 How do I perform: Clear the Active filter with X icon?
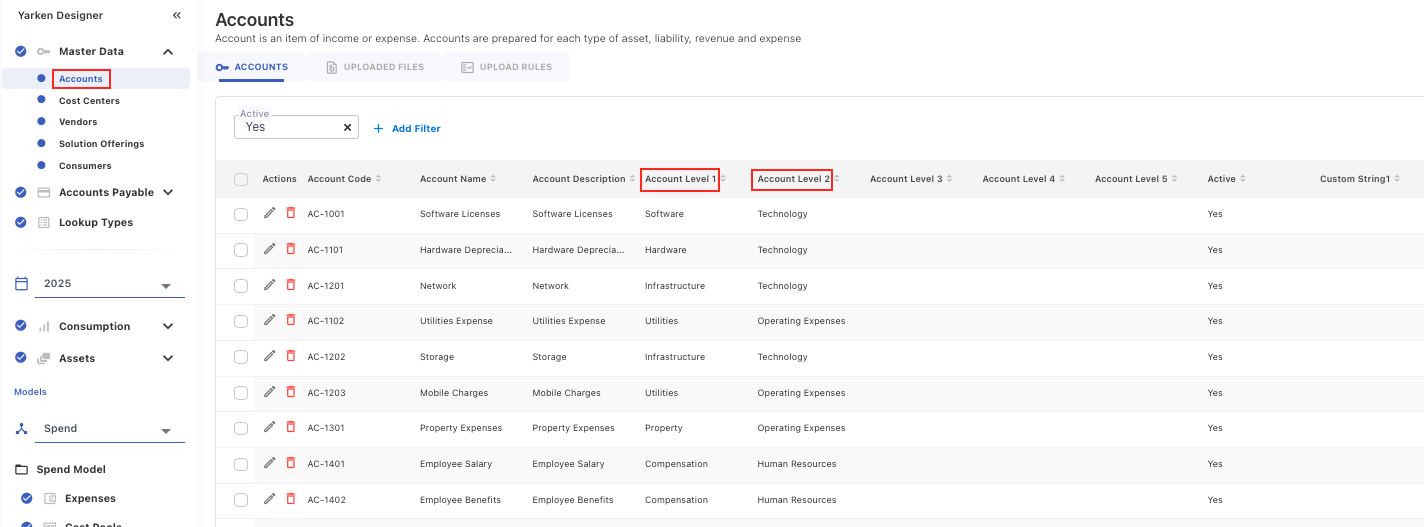click(x=347, y=128)
